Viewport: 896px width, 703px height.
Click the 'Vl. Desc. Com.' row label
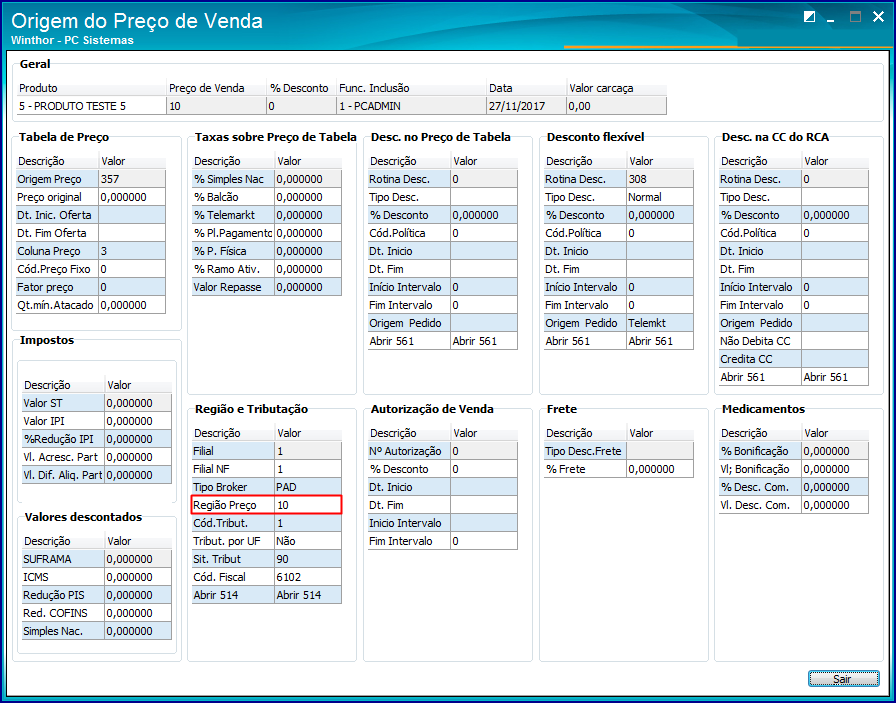(760, 505)
